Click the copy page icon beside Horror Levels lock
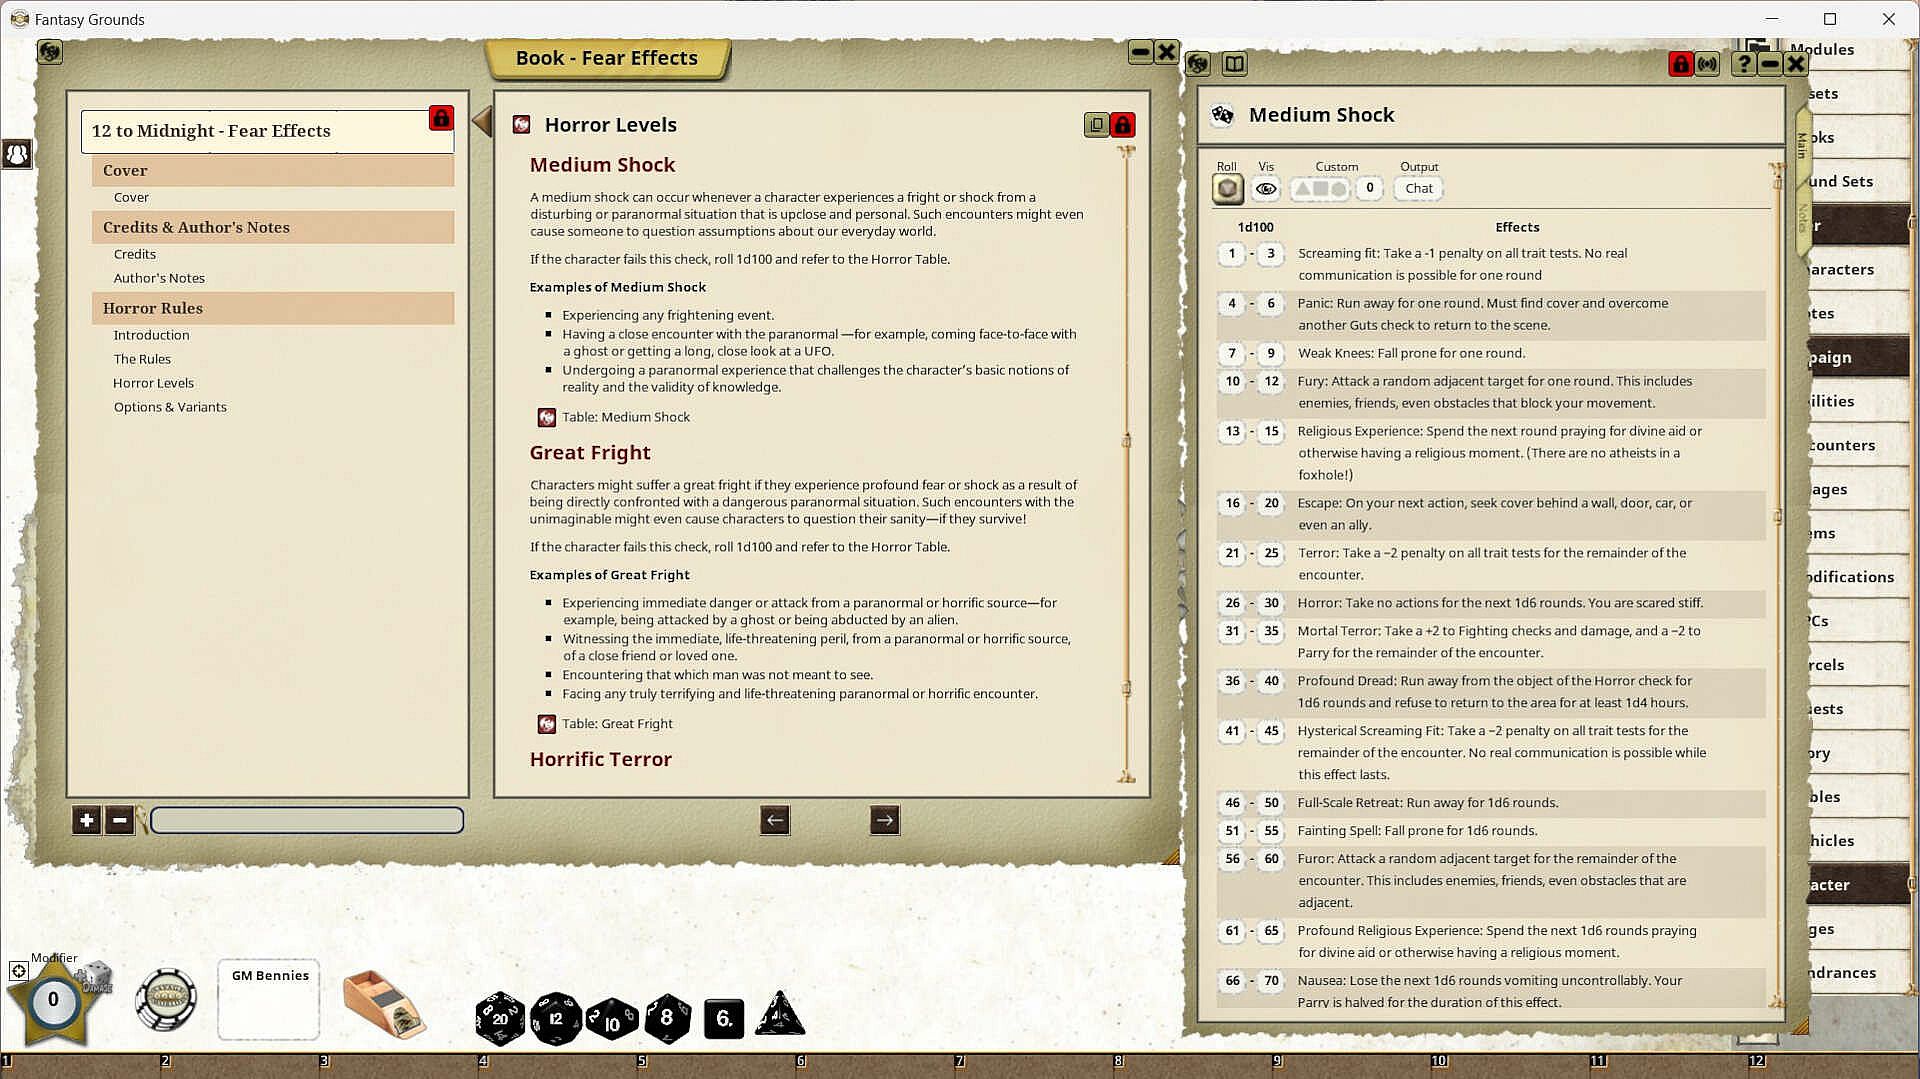 tap(1096, 125)
